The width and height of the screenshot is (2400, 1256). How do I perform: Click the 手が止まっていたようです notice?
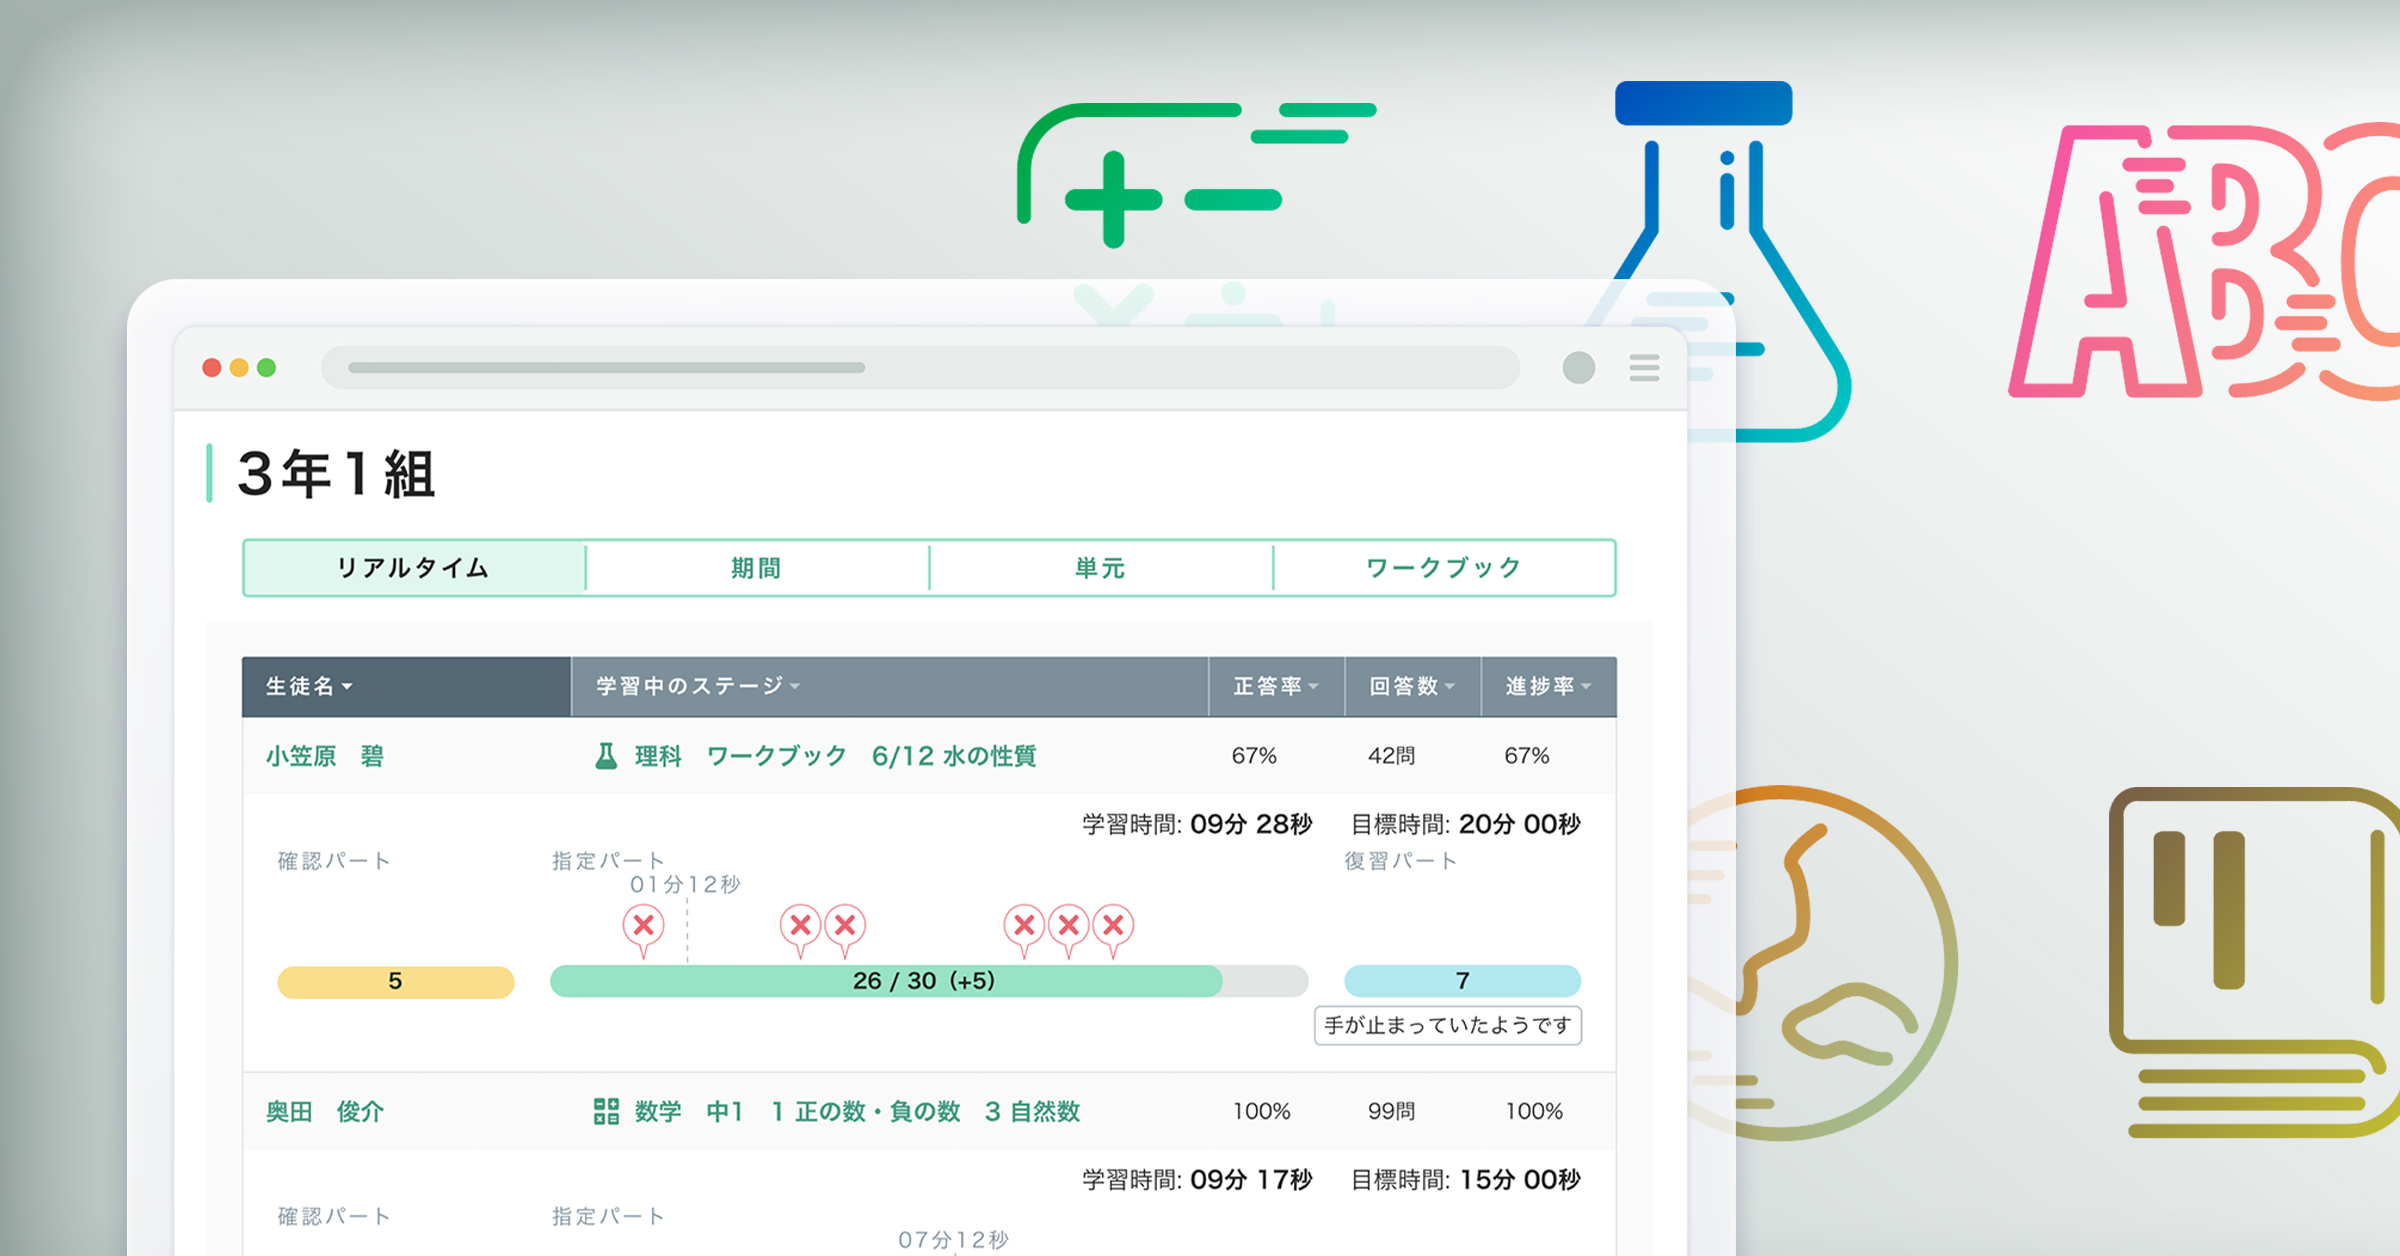tap(1448, 1025)
